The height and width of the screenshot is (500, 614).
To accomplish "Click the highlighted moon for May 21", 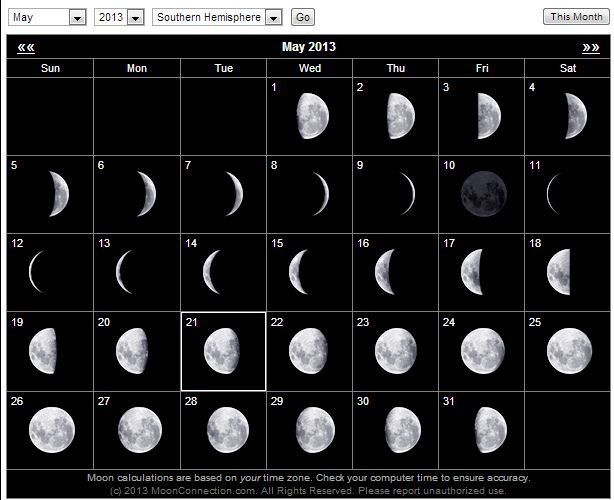I will pyautogui.click(x=222, y=351).
